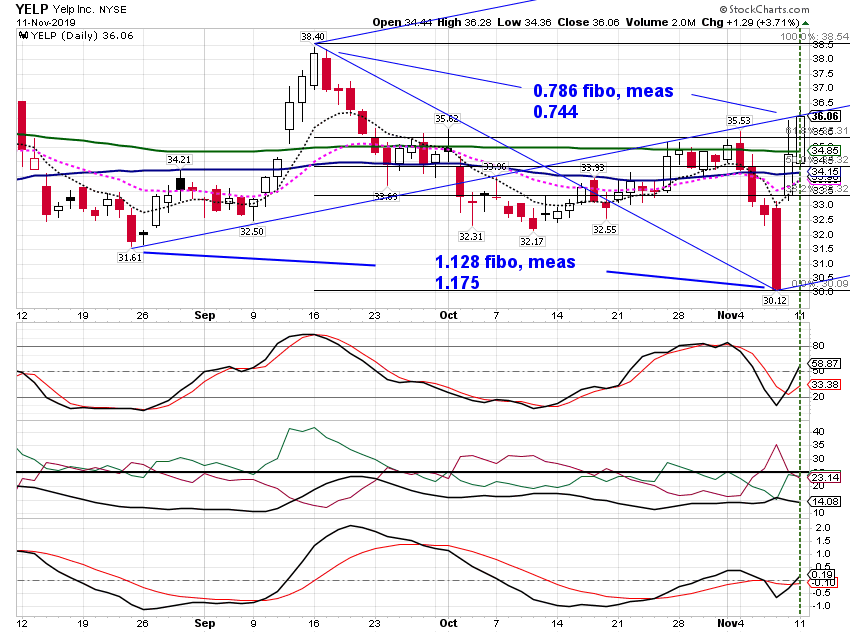Click the Yelp Inc. NYSE company name

pos(90,10)
